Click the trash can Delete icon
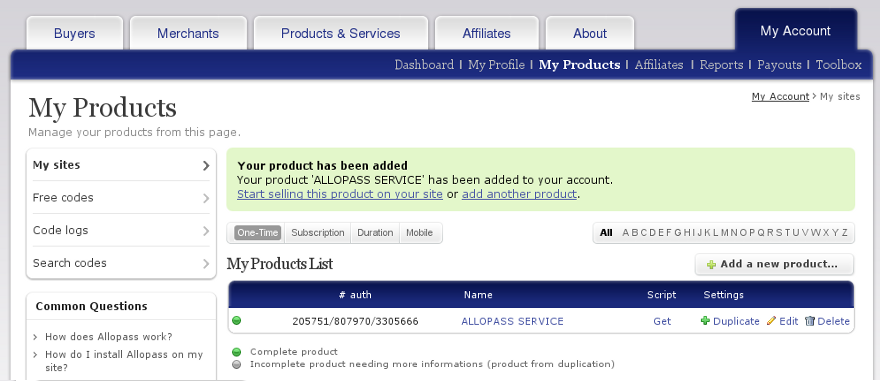 click(810, 321)
